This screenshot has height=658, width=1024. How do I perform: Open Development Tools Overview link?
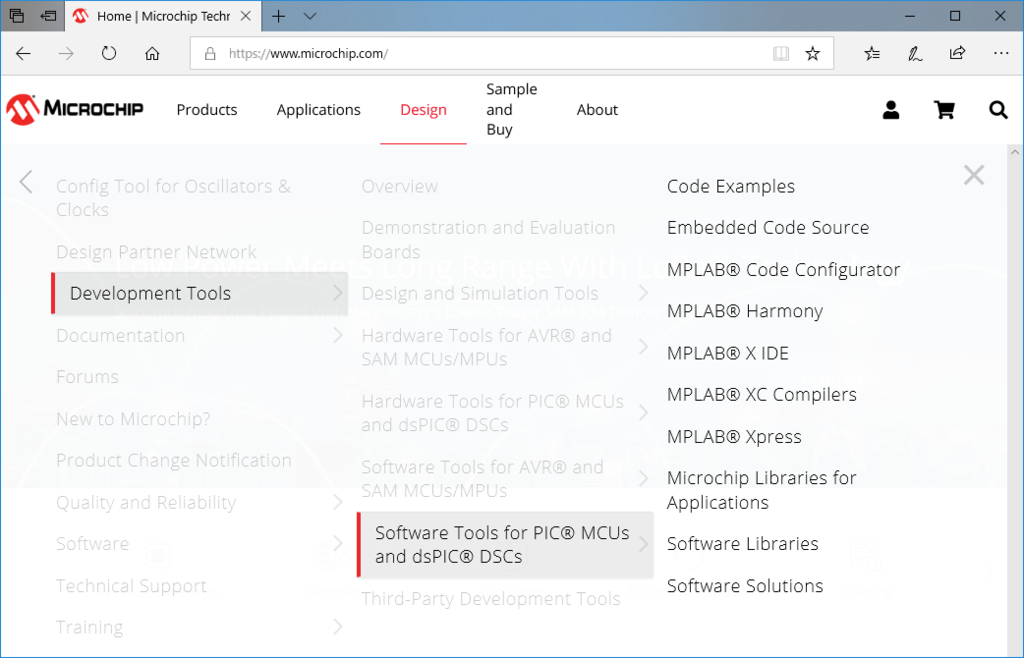400,186
